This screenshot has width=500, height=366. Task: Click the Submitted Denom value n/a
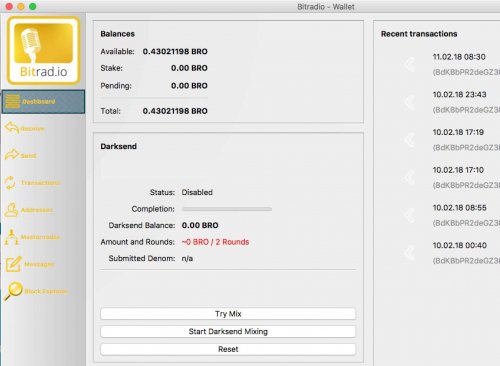pos(187,259)
